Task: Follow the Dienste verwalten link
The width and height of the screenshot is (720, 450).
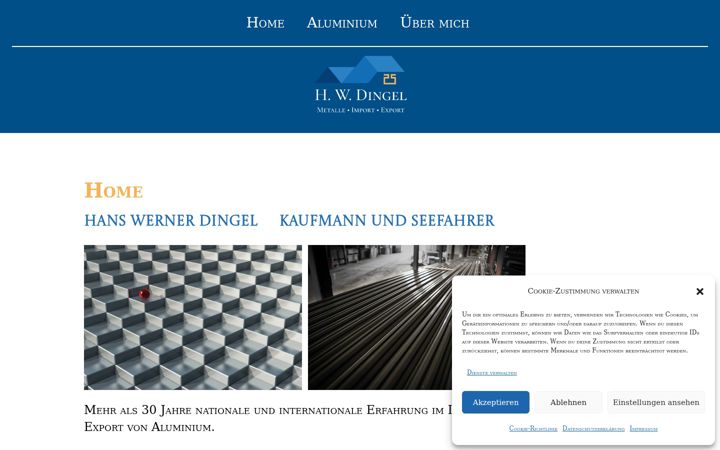Action: (492, 372)
